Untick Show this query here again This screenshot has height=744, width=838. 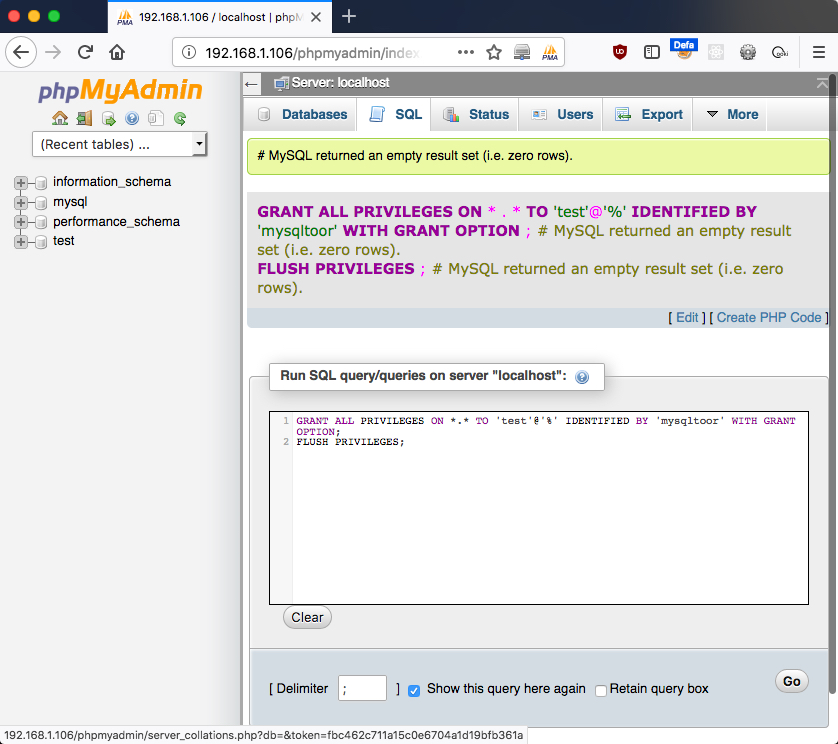click(x=414, y=691)
